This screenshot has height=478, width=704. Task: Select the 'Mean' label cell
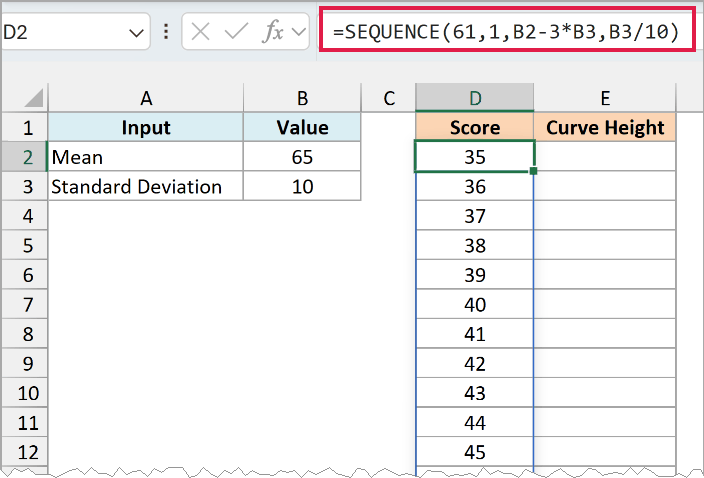coord(146,157)
